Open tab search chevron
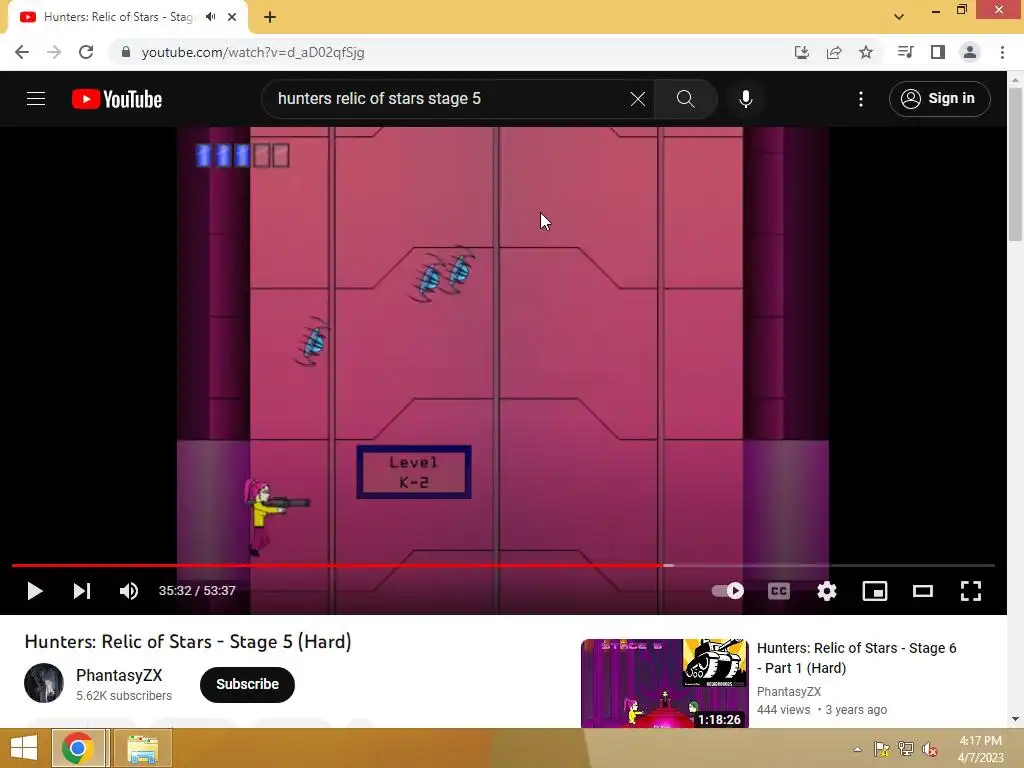This screenshot has width=1024, height=768. [x=899, y=17]
